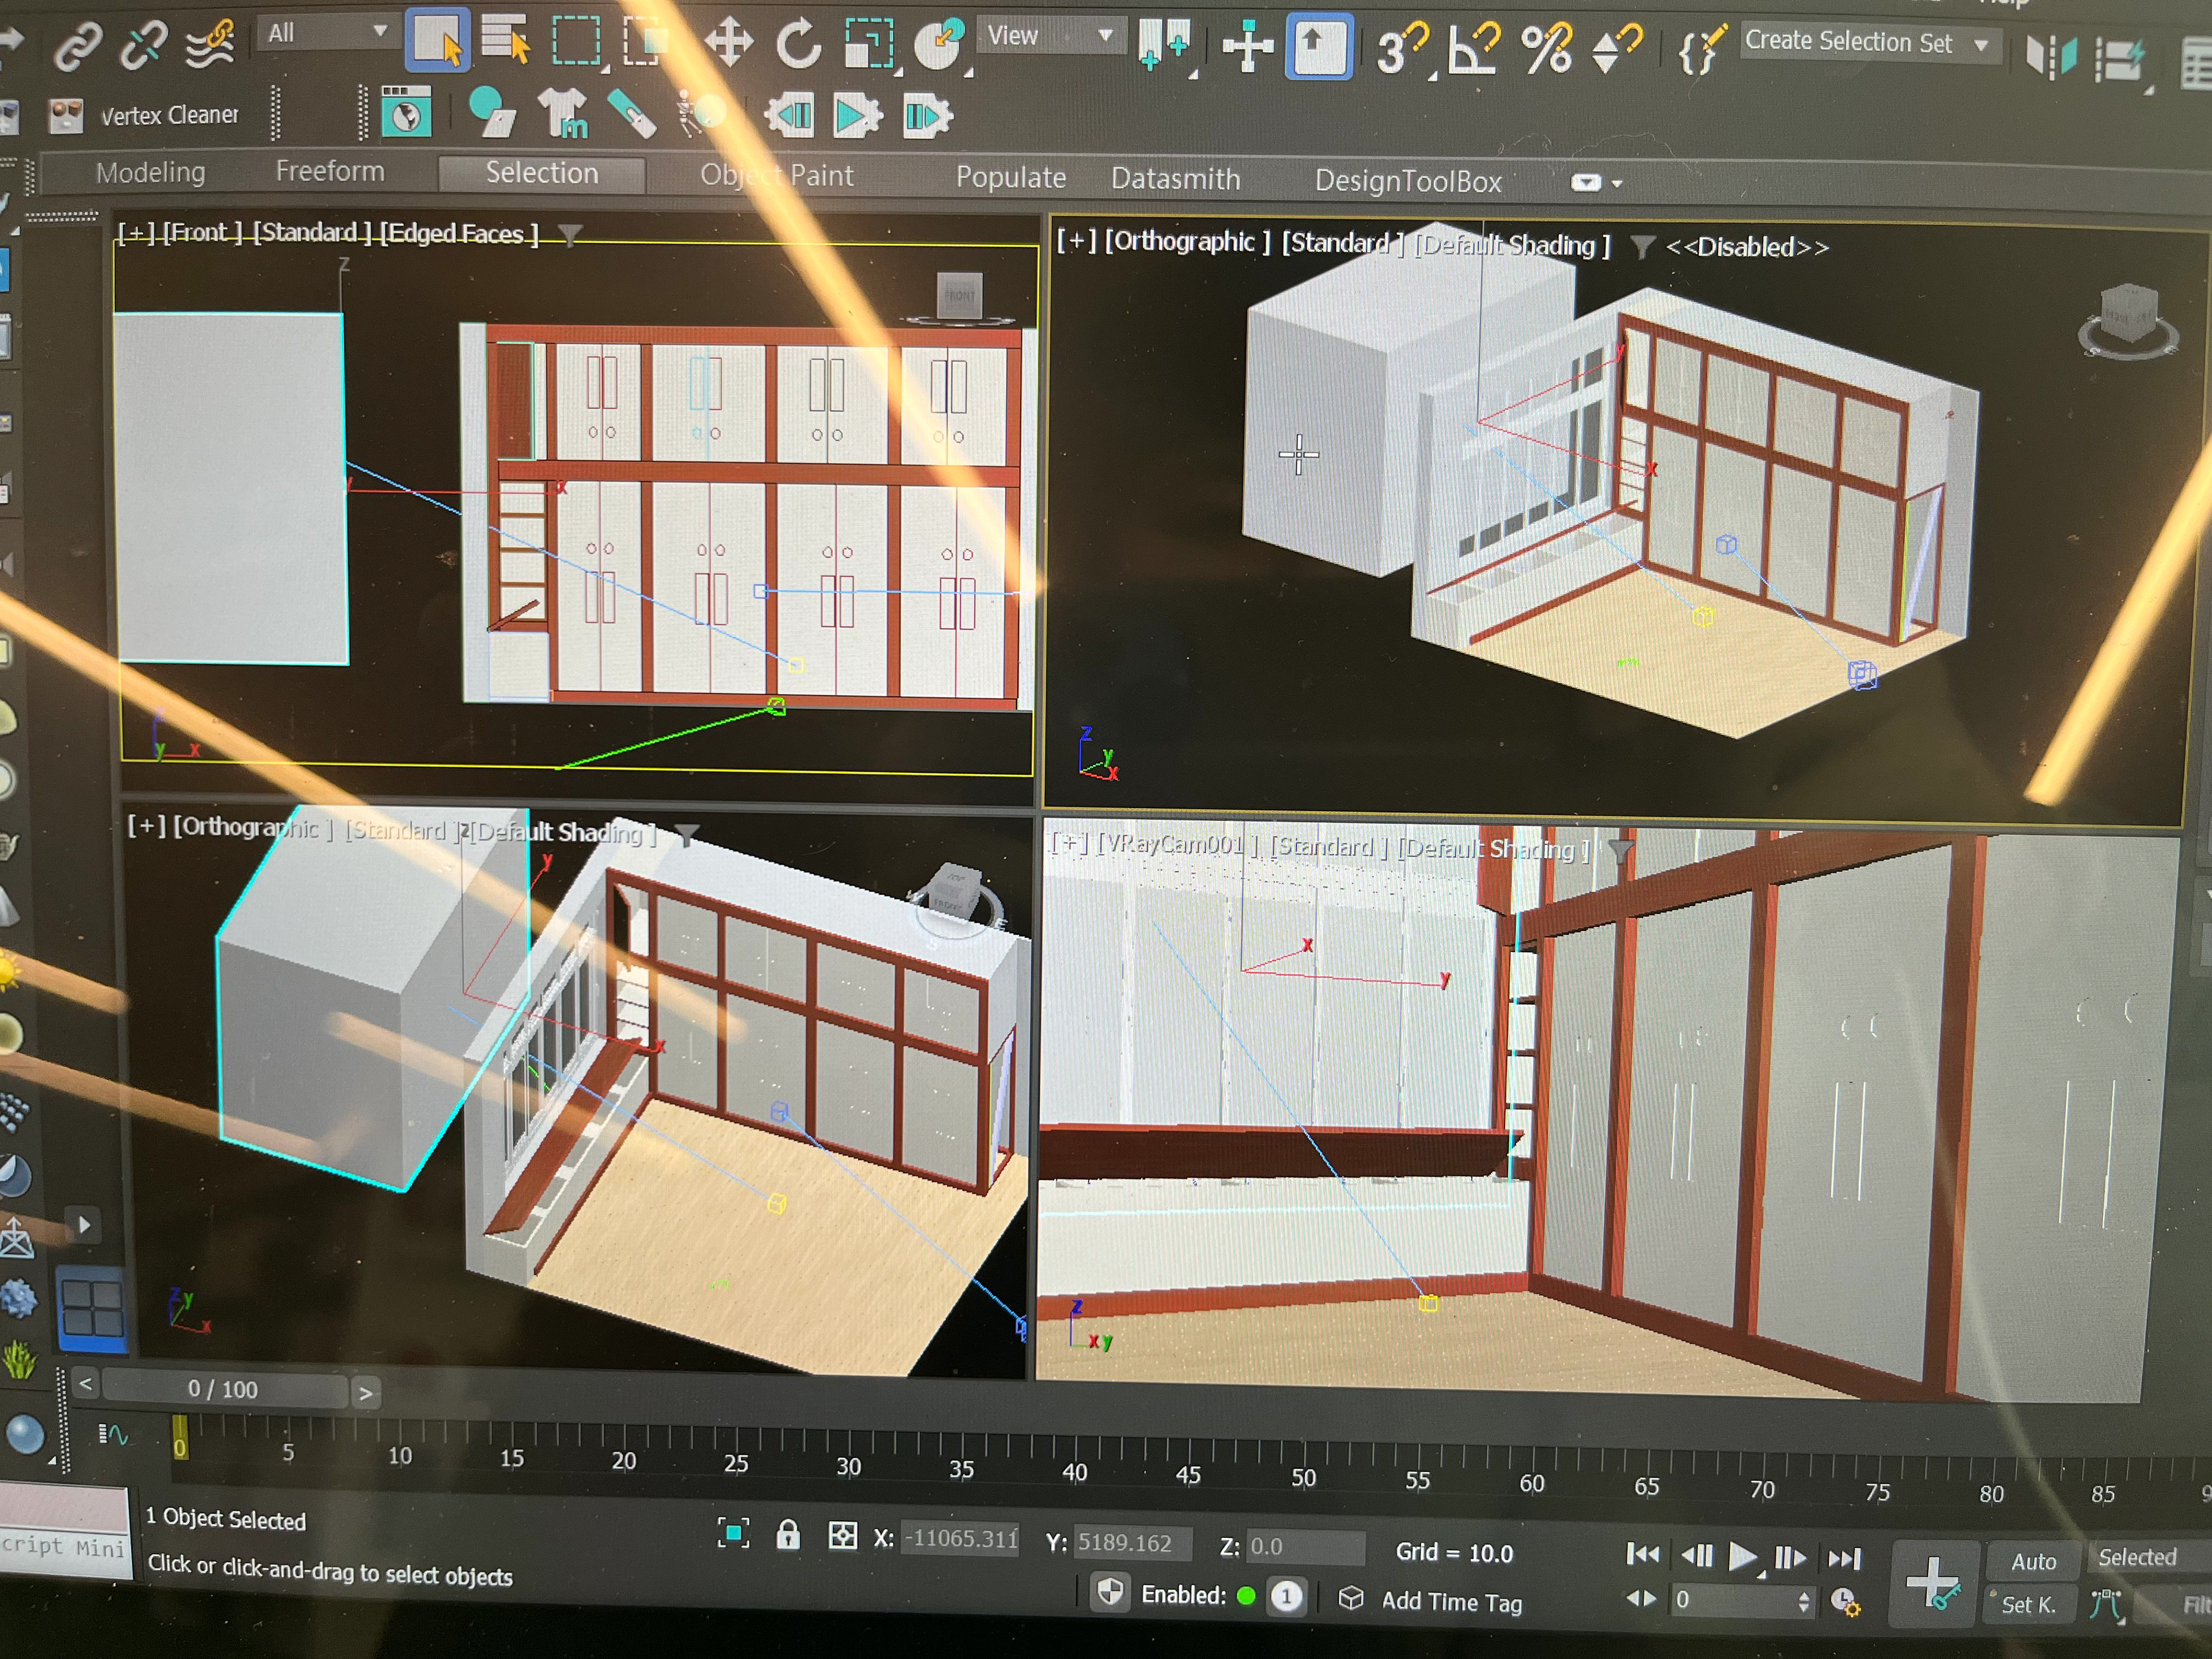Activate the Select and Move tool
This screenshot has width=2212, height=1659.
coord(728,43)
